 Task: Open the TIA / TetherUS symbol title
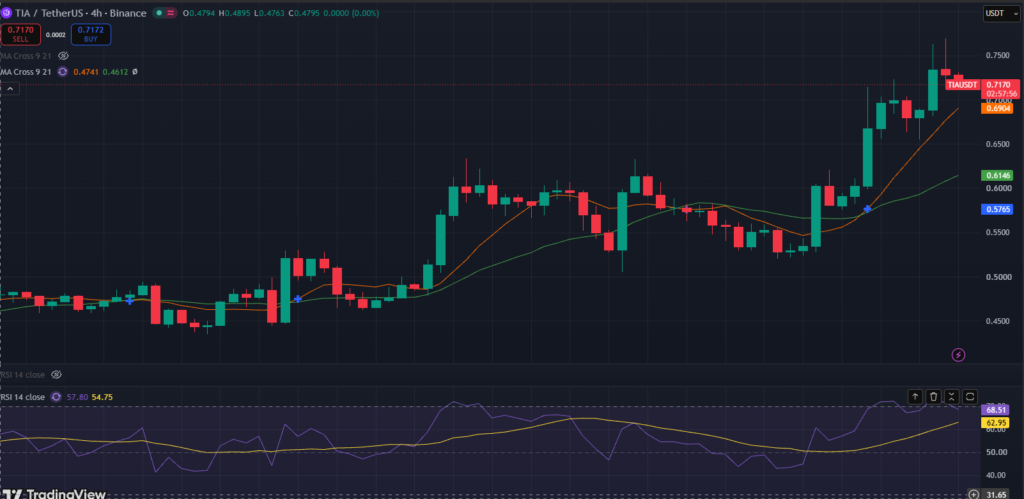(x=81, y=13)
